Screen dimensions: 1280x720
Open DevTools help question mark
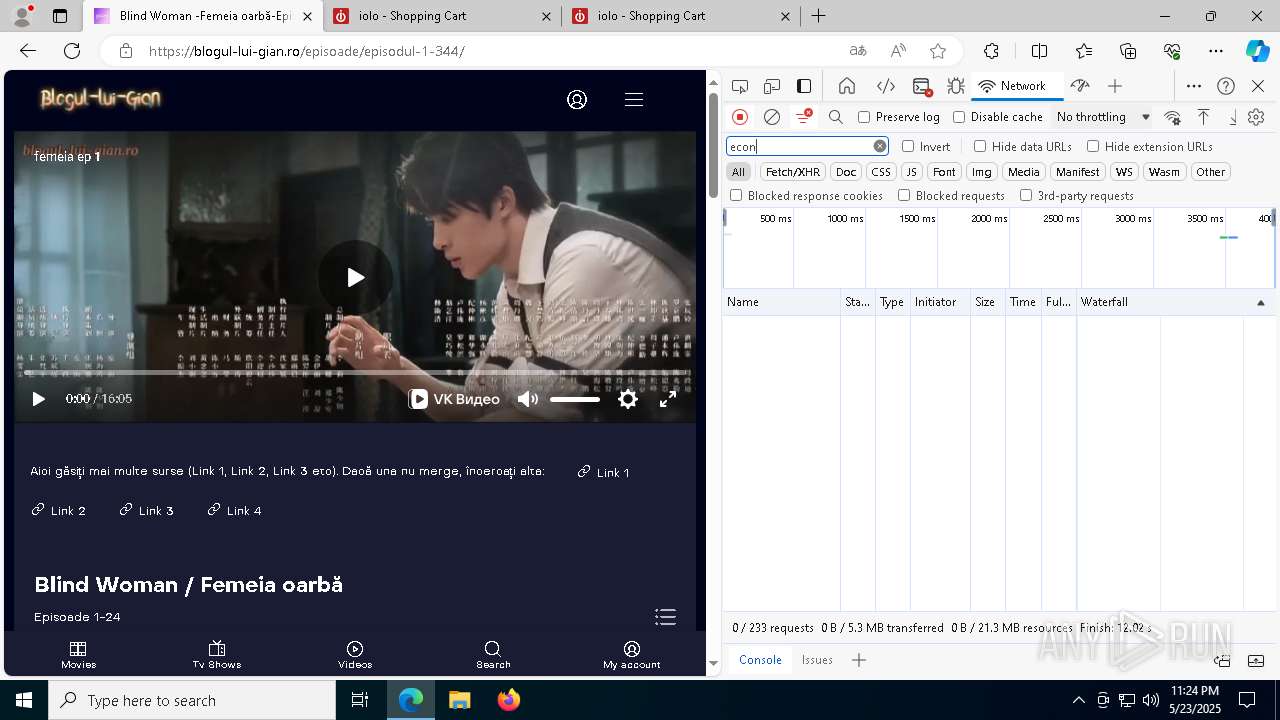[x=1226, y=86]
